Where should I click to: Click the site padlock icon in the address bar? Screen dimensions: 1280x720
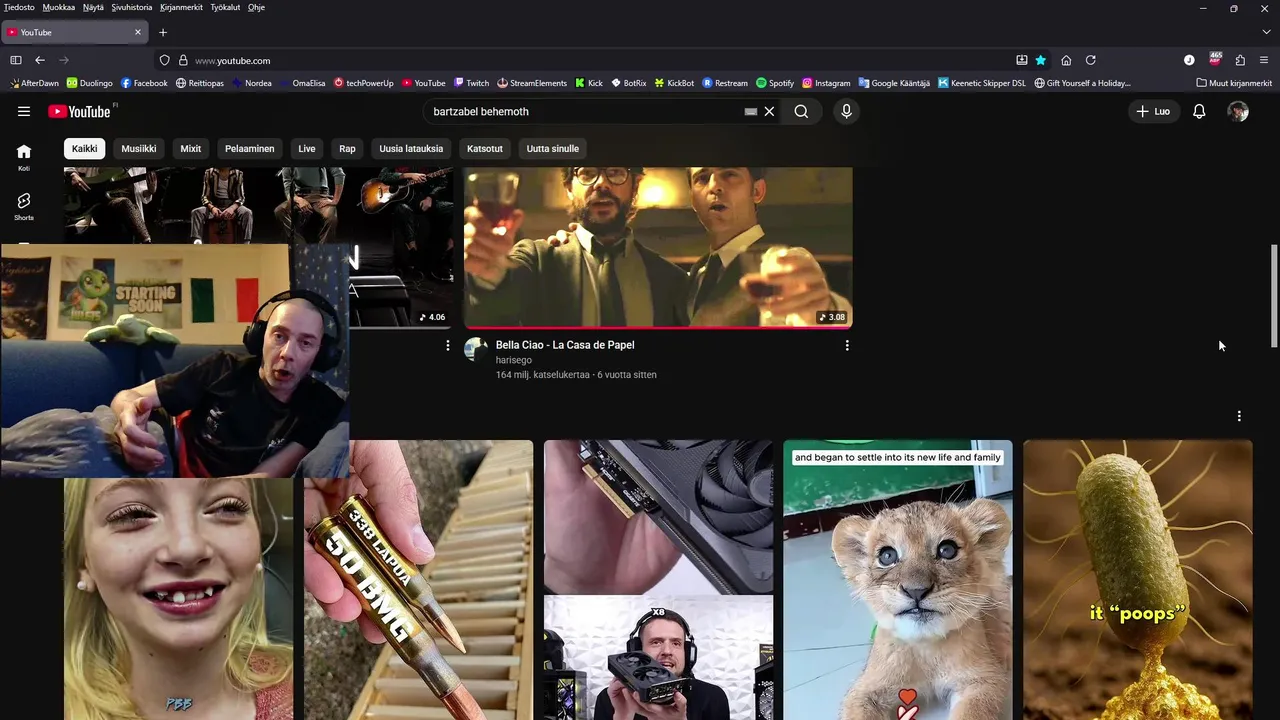coord(183,60)
